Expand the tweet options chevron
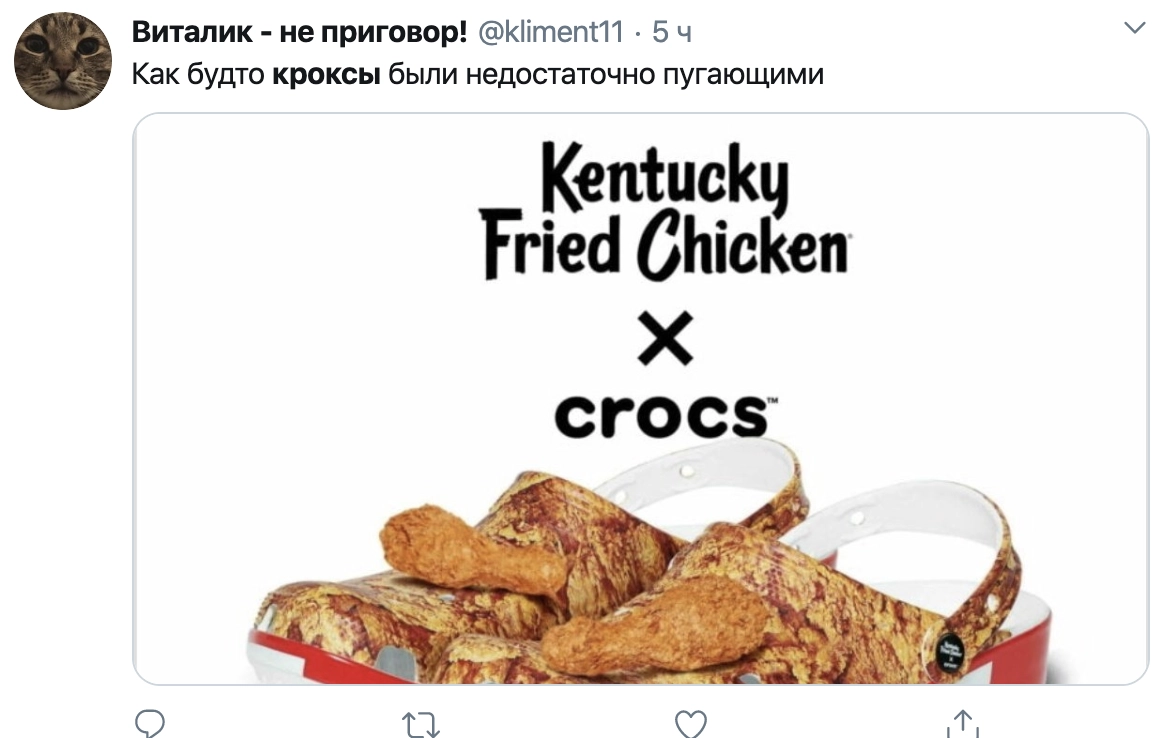The height and width of the screenshot is (738, 1166). coord(1135,28)
